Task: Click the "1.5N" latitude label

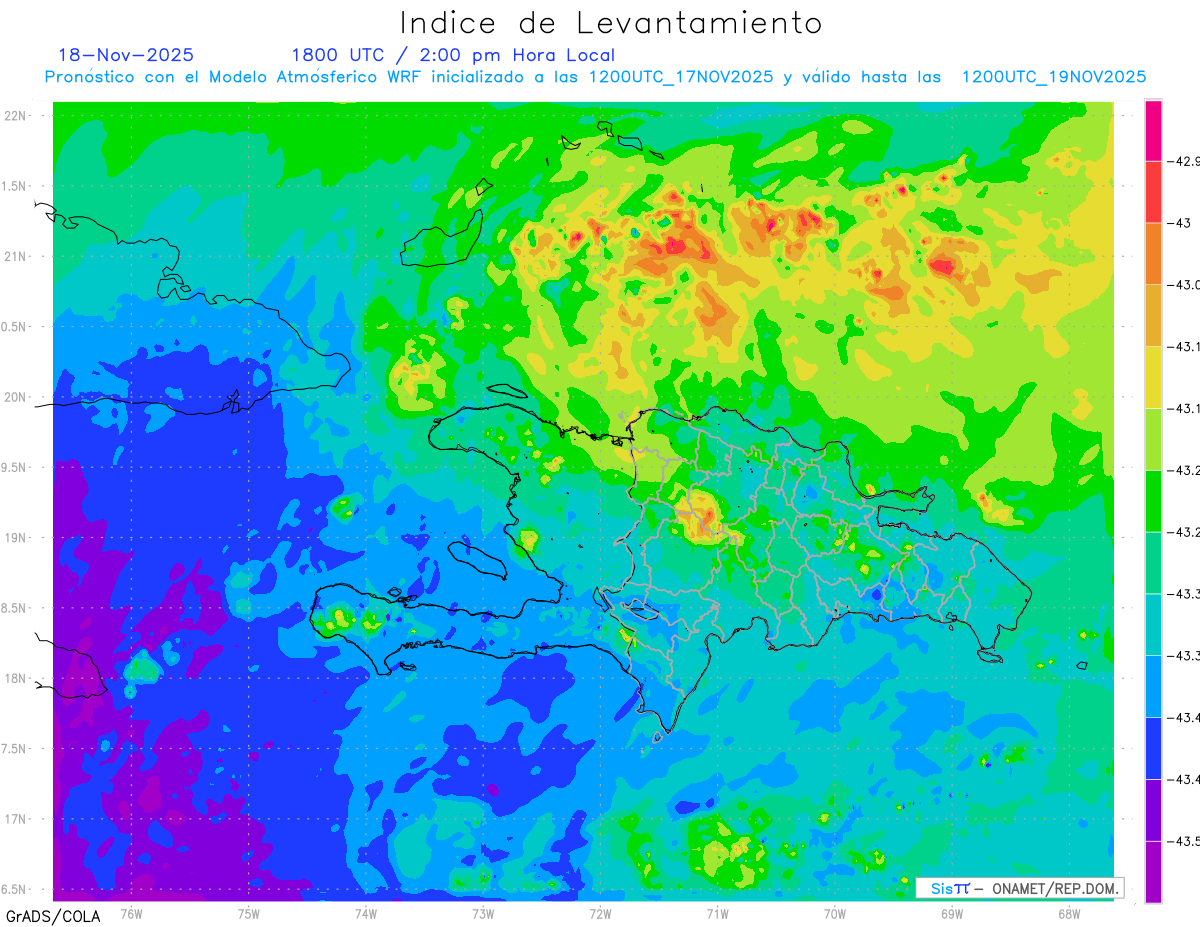Action: point(14,186)
